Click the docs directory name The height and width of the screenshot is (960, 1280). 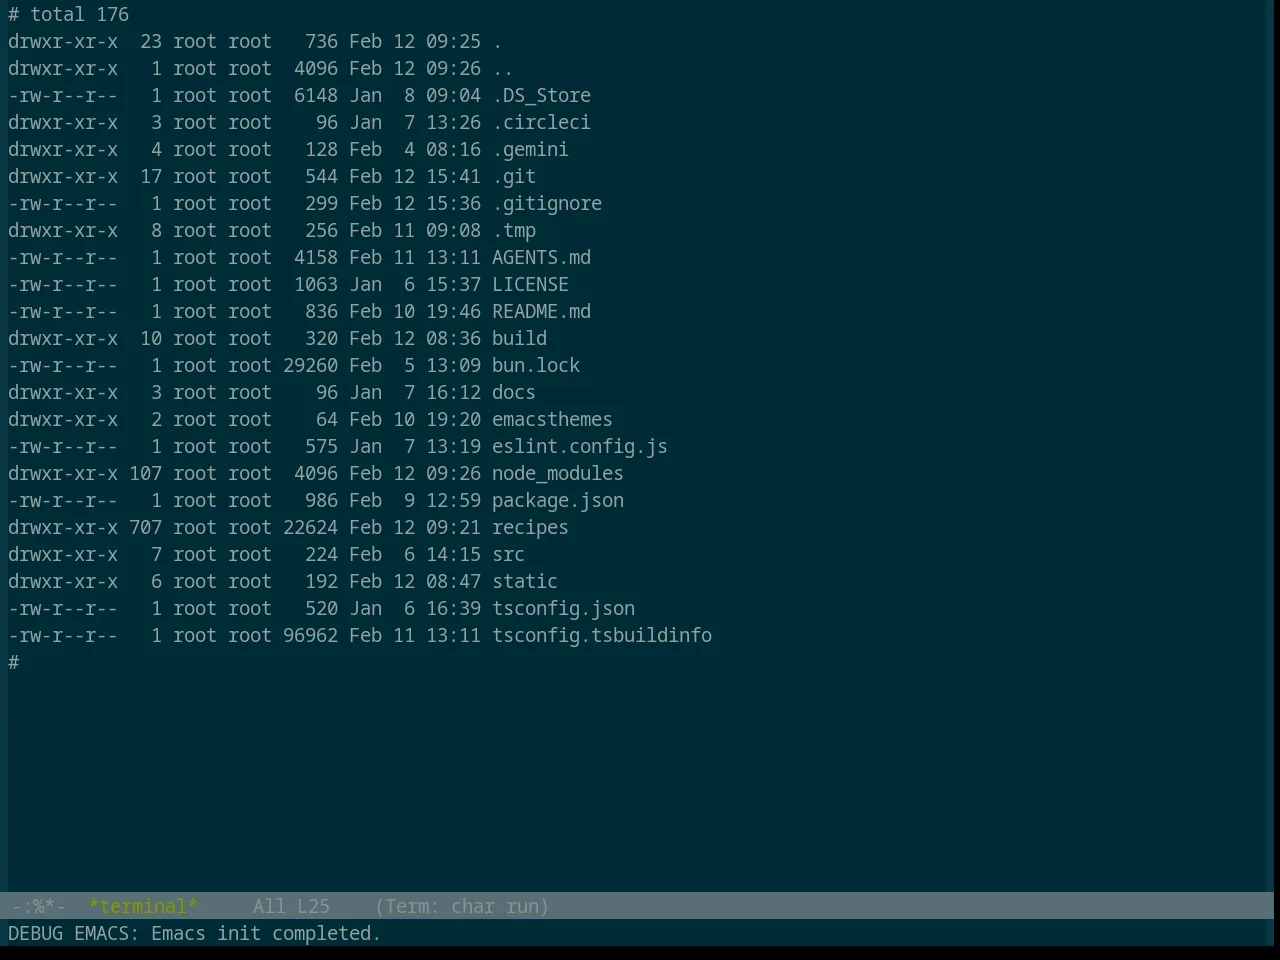(x=514, y=393)
